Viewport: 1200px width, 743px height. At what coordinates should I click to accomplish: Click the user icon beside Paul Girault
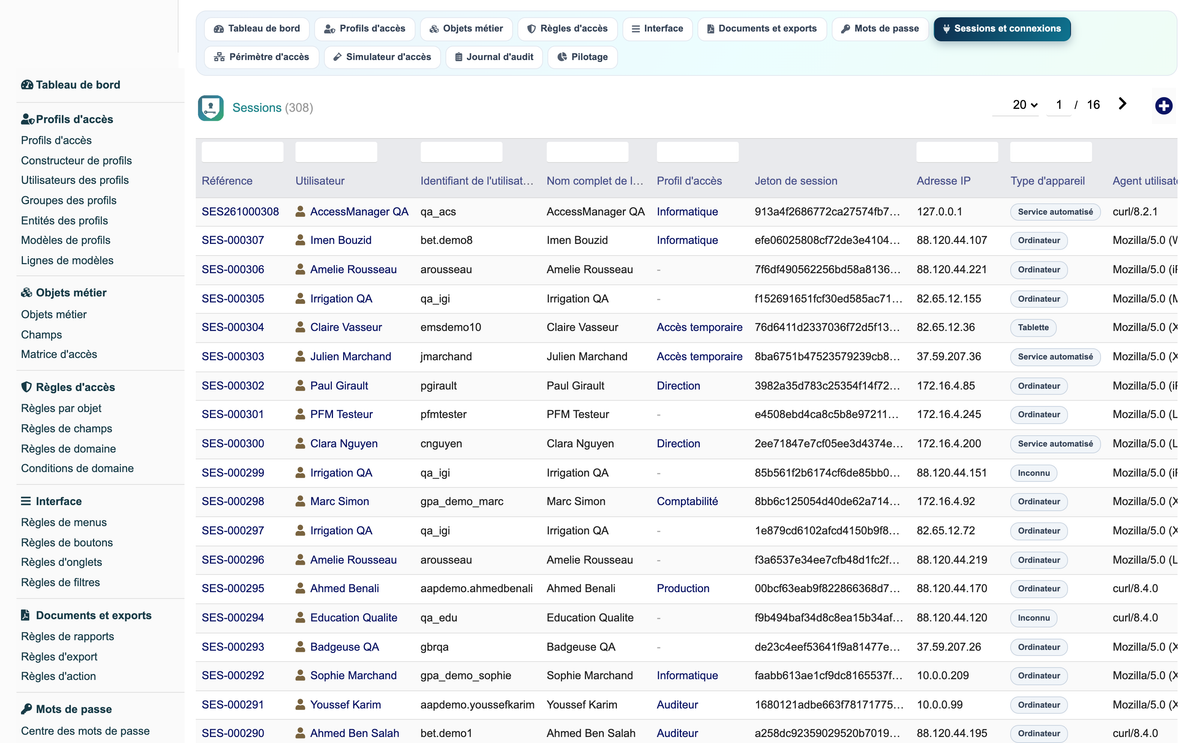300,385
